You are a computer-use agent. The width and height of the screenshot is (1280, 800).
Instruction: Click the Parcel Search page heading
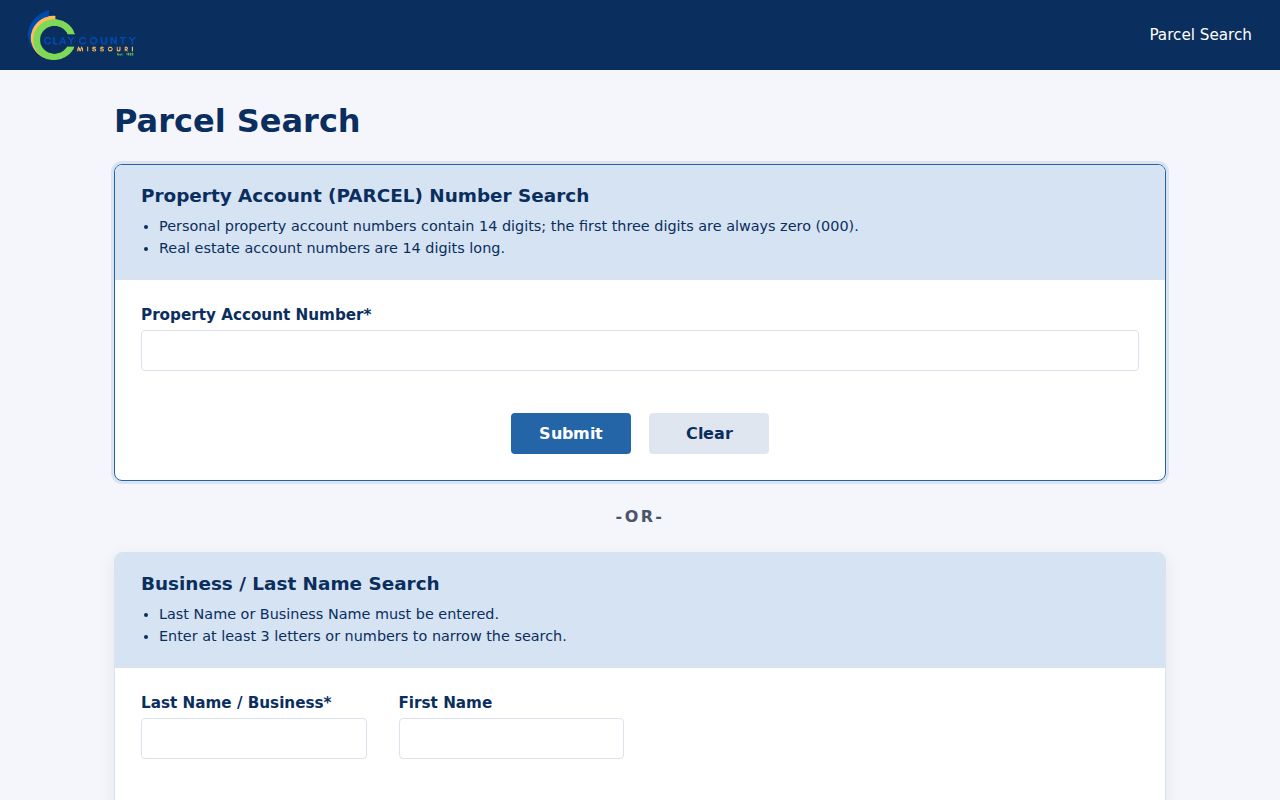tap(237, 121)
